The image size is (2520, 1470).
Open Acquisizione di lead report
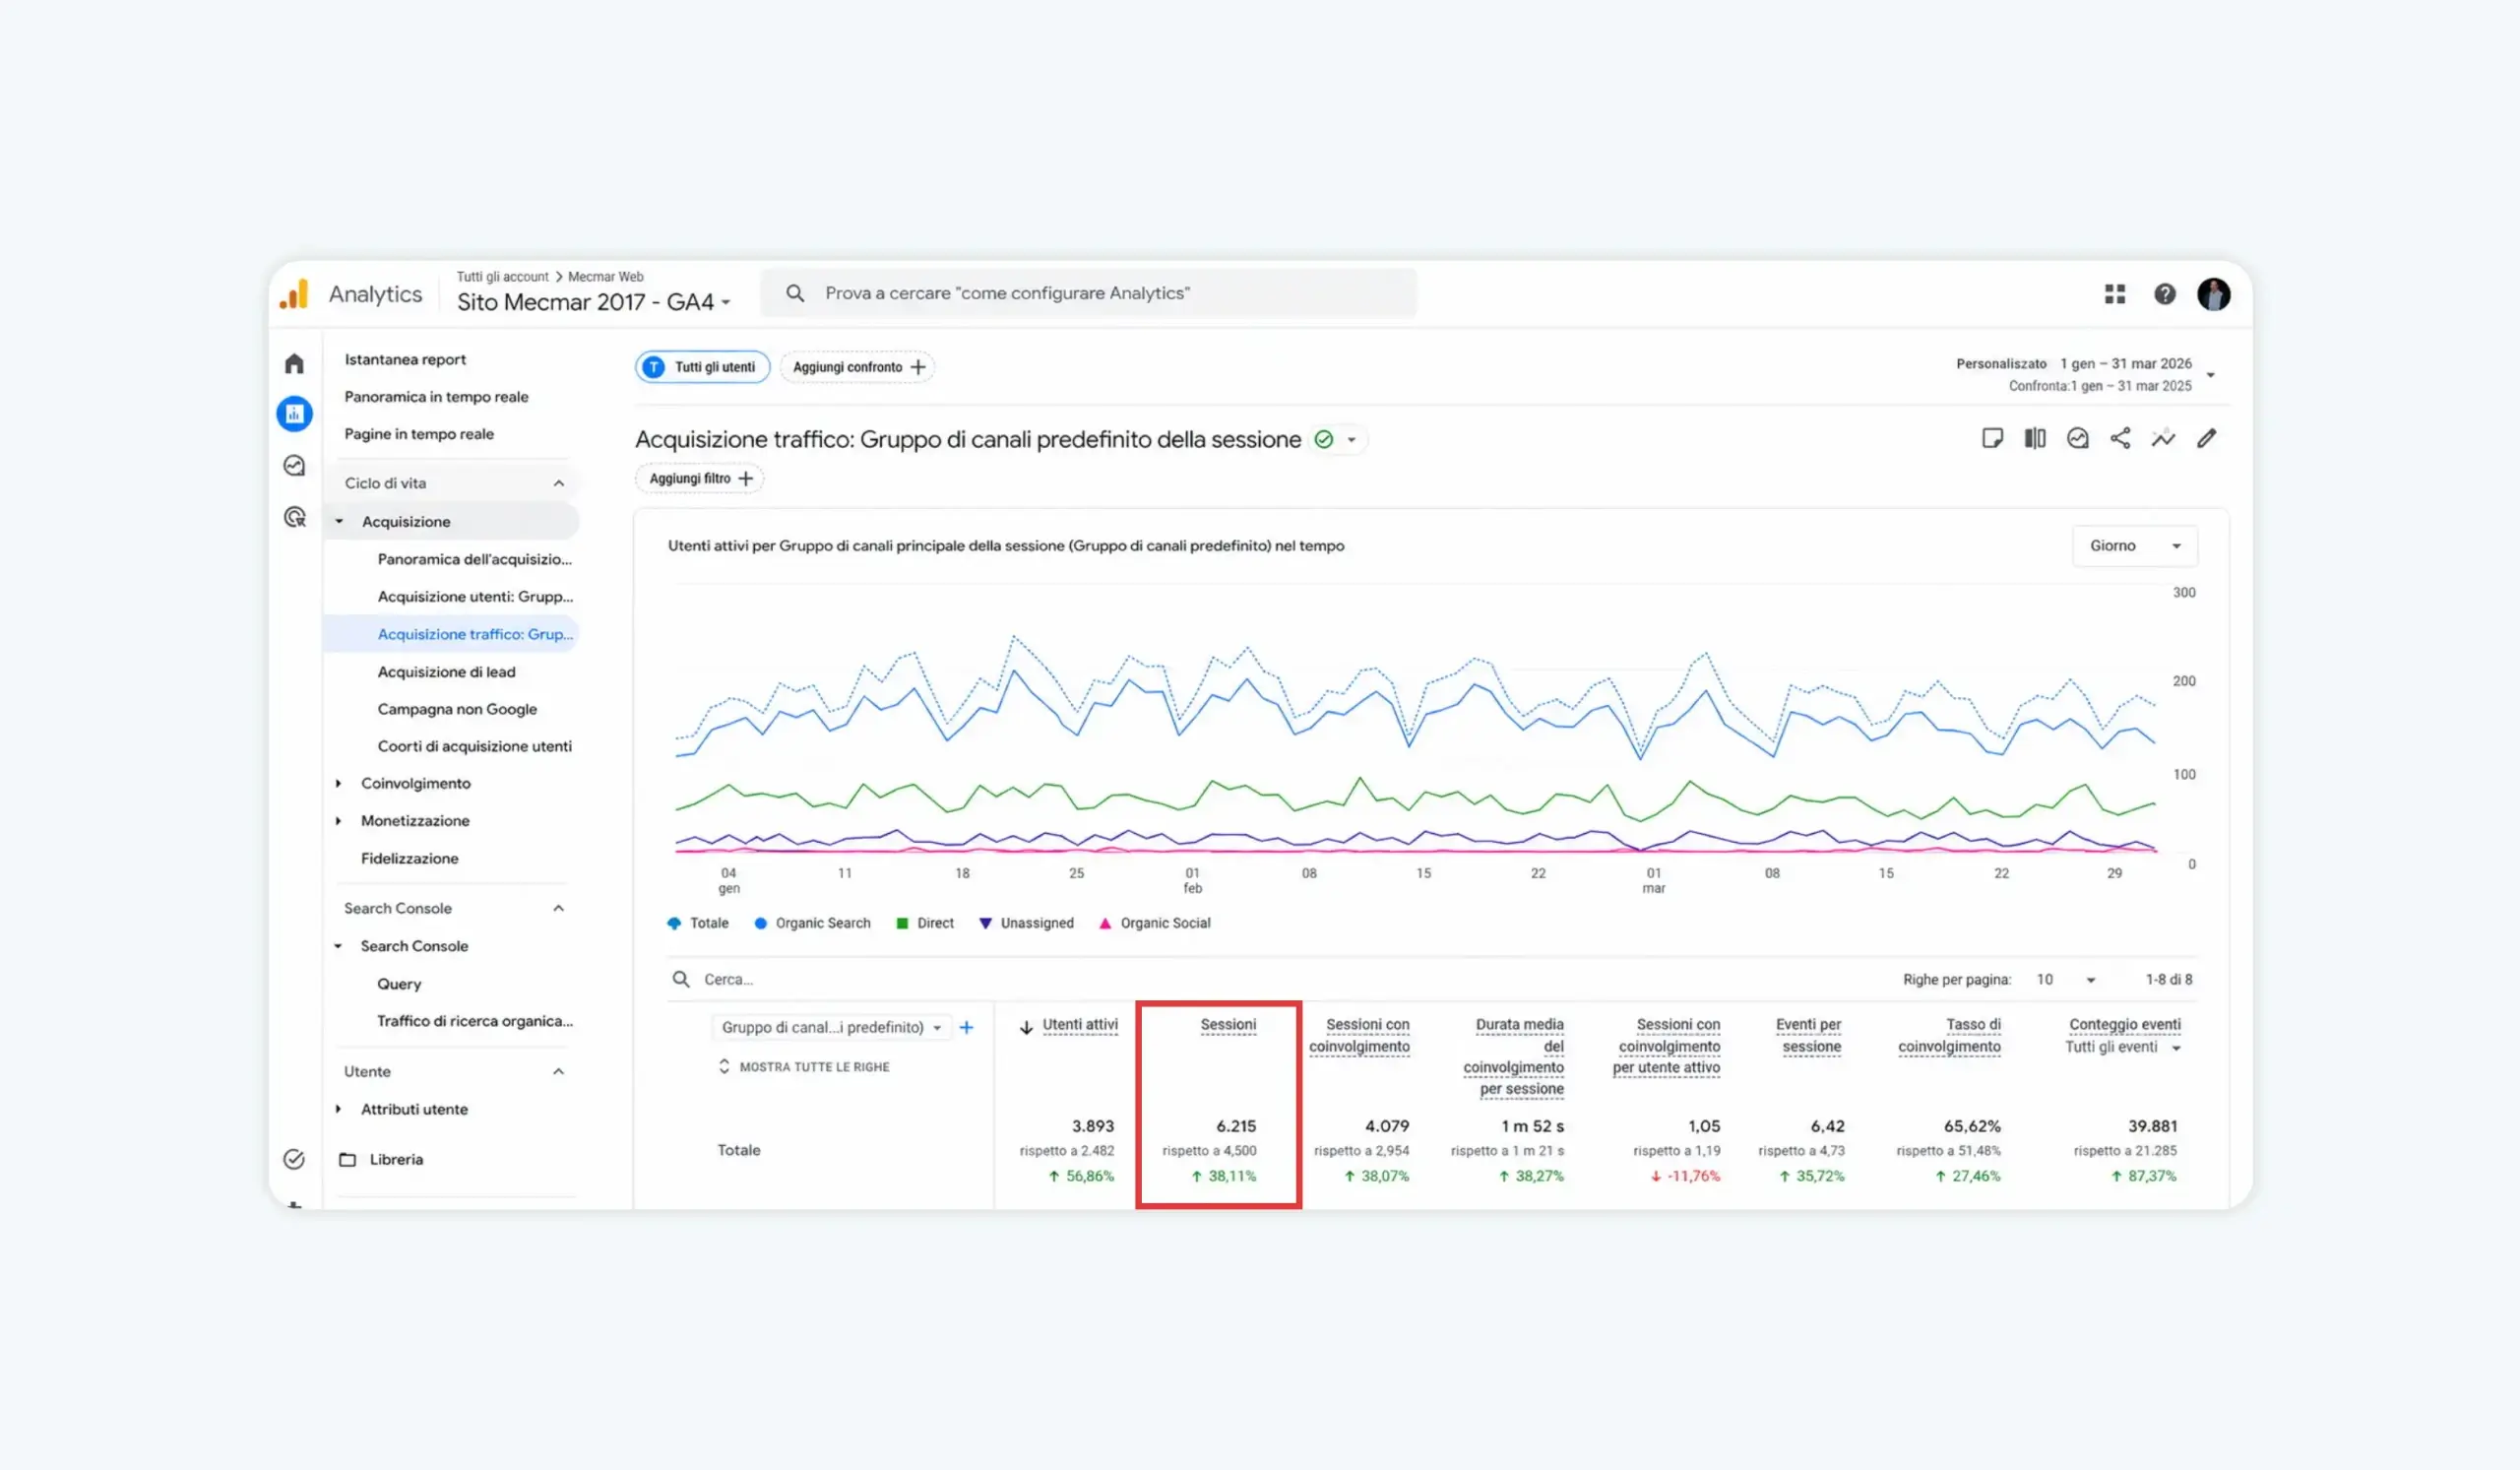point(446,672)
